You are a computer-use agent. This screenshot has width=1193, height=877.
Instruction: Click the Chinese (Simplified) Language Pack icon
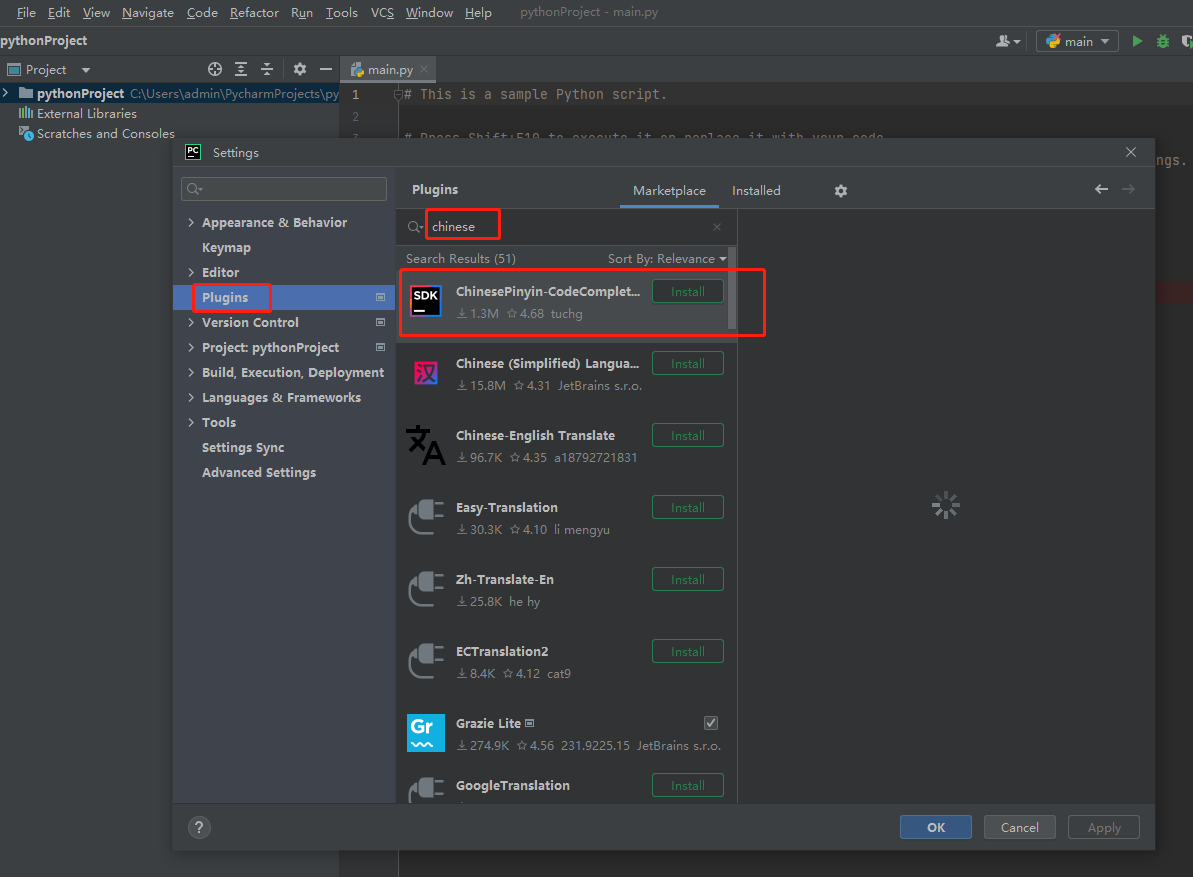tap(425, 373)
